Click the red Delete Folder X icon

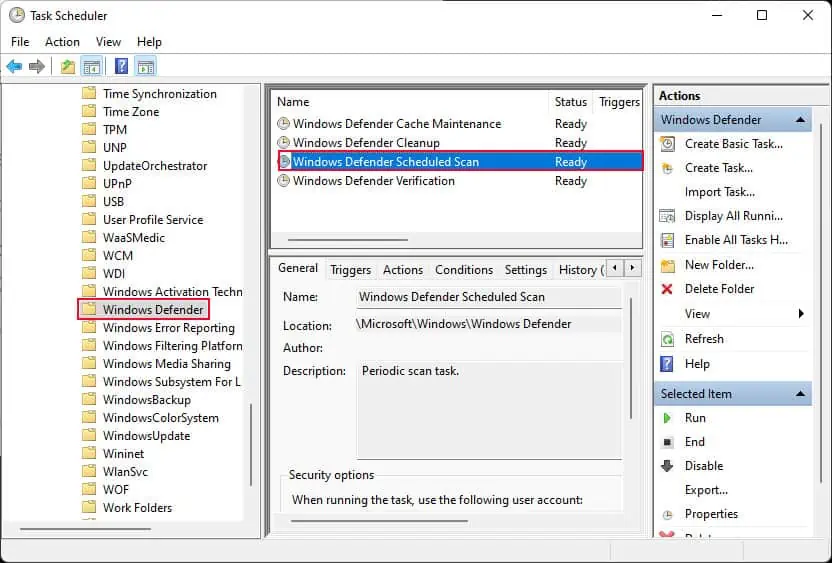click(667, 289)
